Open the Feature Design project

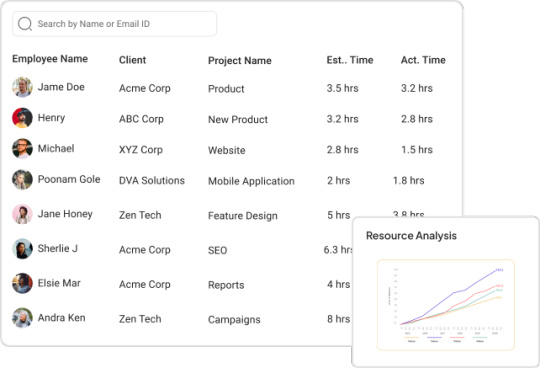[x=243, y=216]
